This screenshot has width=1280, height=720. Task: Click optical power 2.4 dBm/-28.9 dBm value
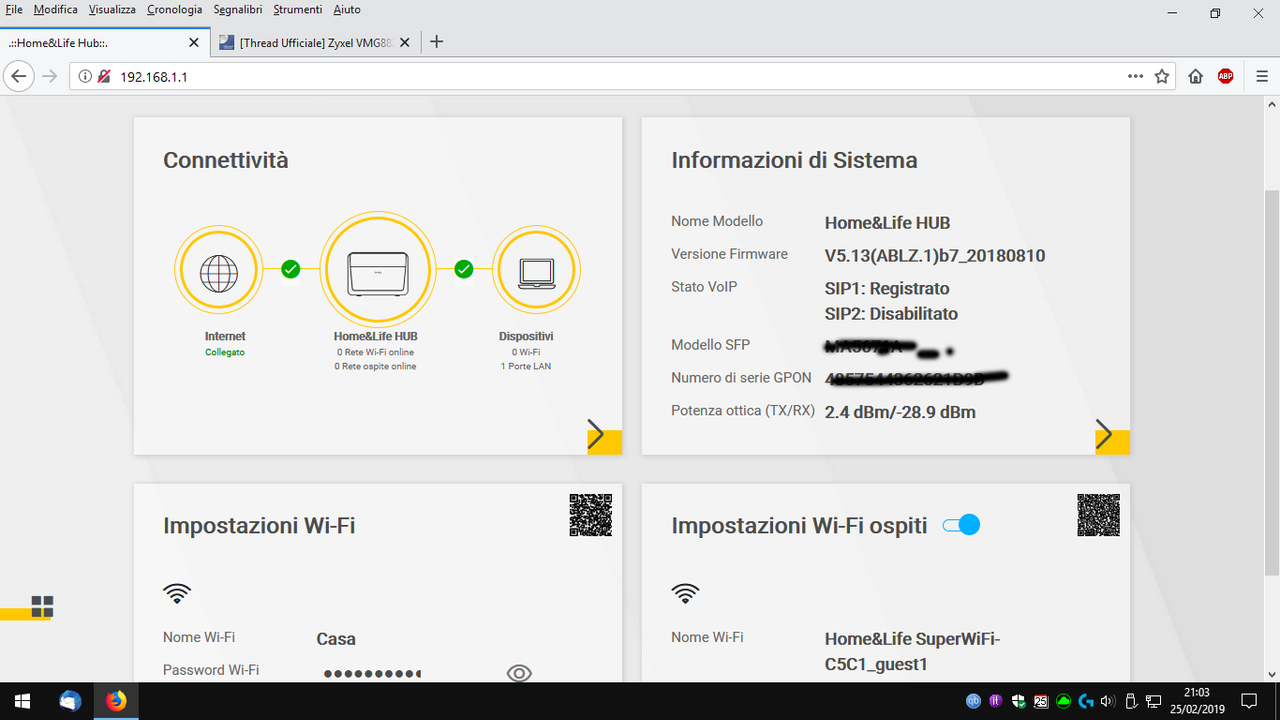tap(900, 412)
